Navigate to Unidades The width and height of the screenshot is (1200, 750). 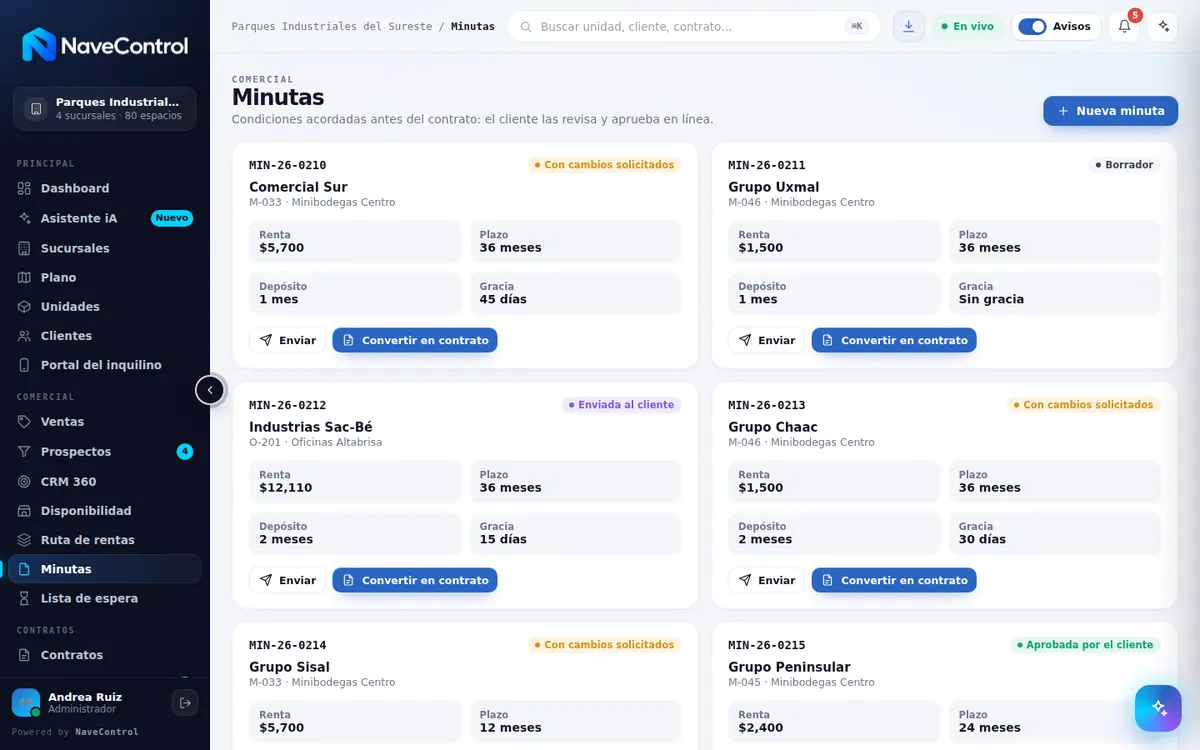105,306
